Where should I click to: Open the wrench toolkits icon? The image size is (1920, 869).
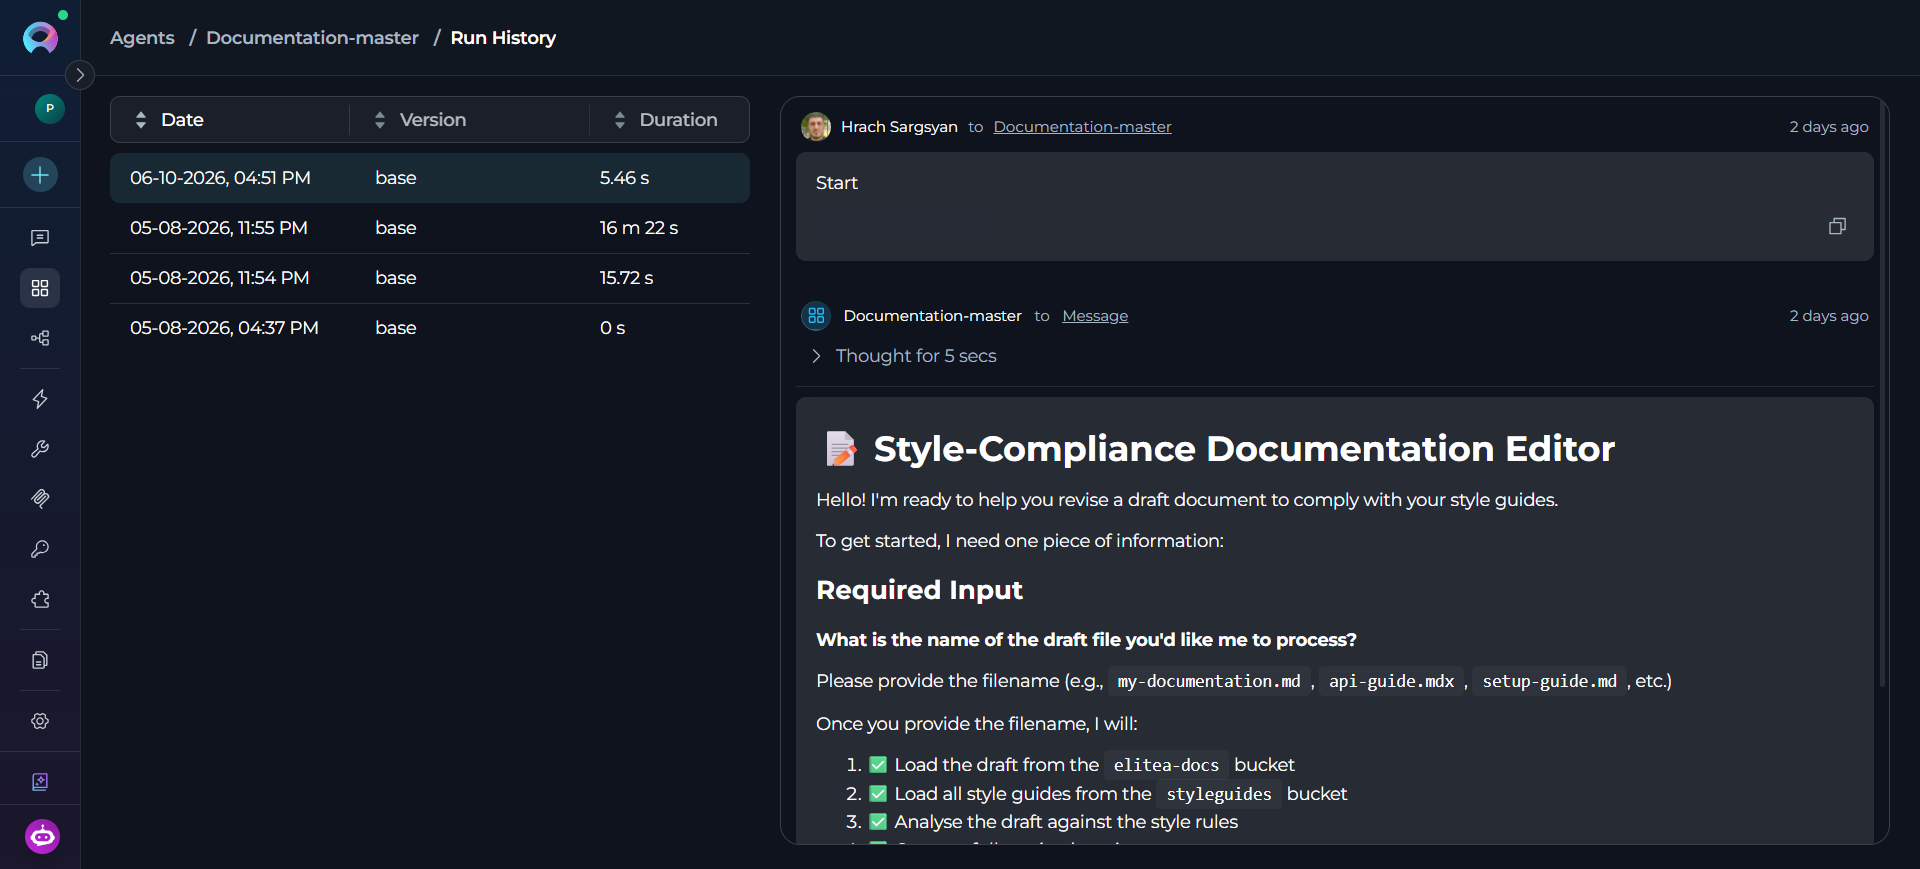pos(40,449)
